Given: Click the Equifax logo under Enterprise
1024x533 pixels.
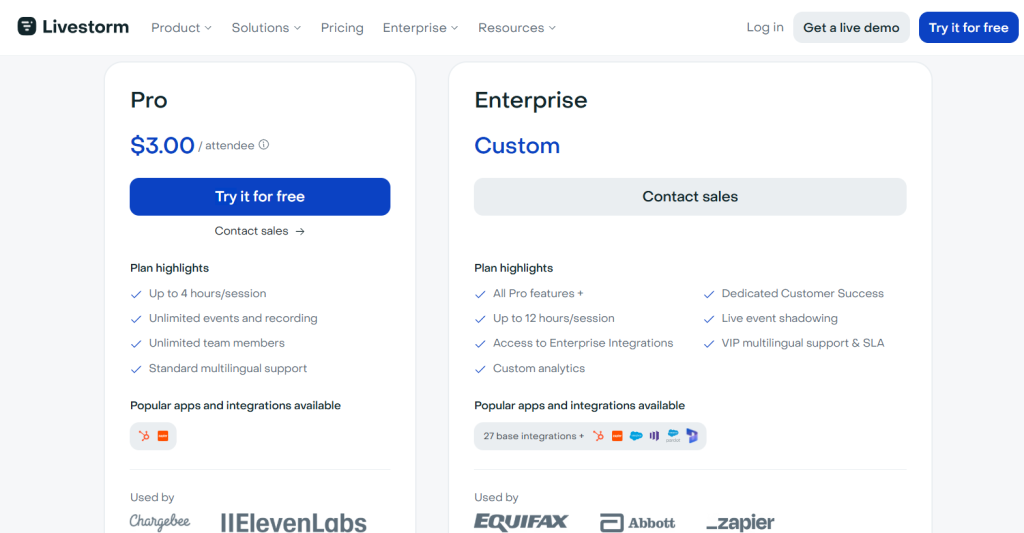Looking at the screenshot, I should [521, 522].
